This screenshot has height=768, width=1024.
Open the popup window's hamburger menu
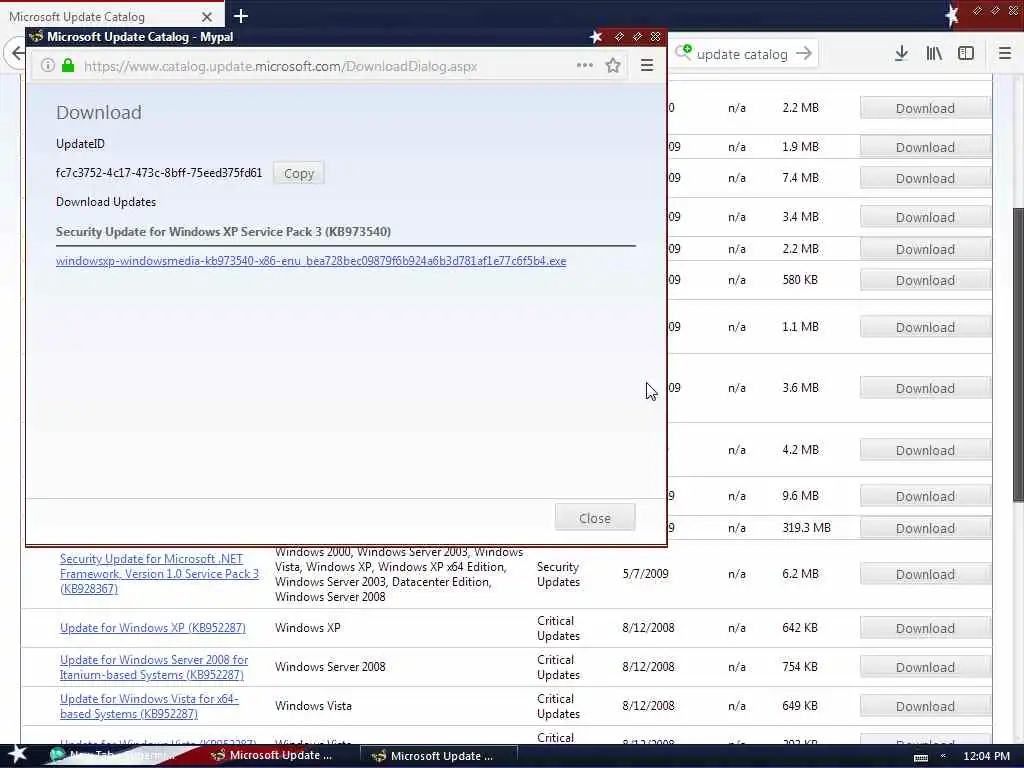click(x=647, y=65)
